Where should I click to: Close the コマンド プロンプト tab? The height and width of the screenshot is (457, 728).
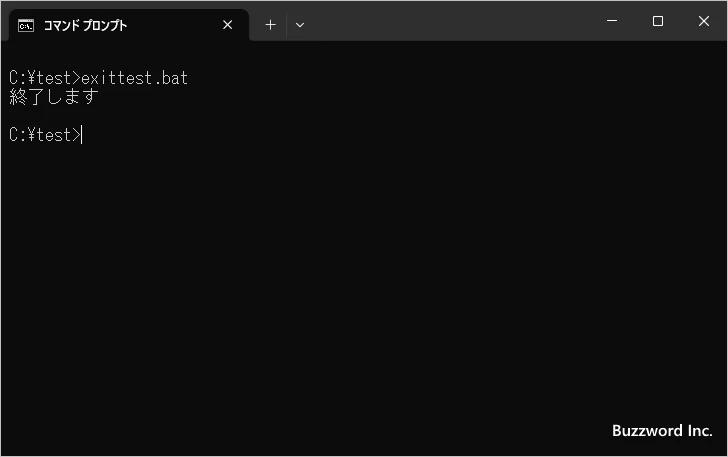(x=228, y=25)
